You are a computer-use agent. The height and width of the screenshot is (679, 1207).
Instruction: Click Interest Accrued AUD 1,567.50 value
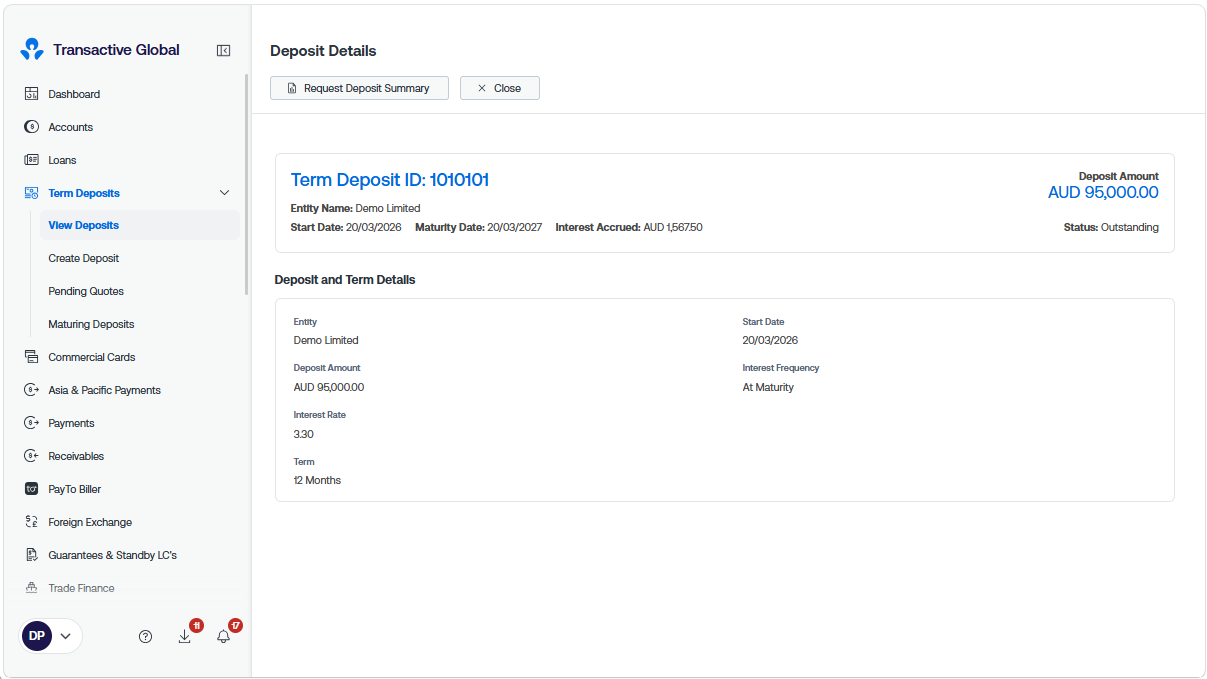(673, 227)
